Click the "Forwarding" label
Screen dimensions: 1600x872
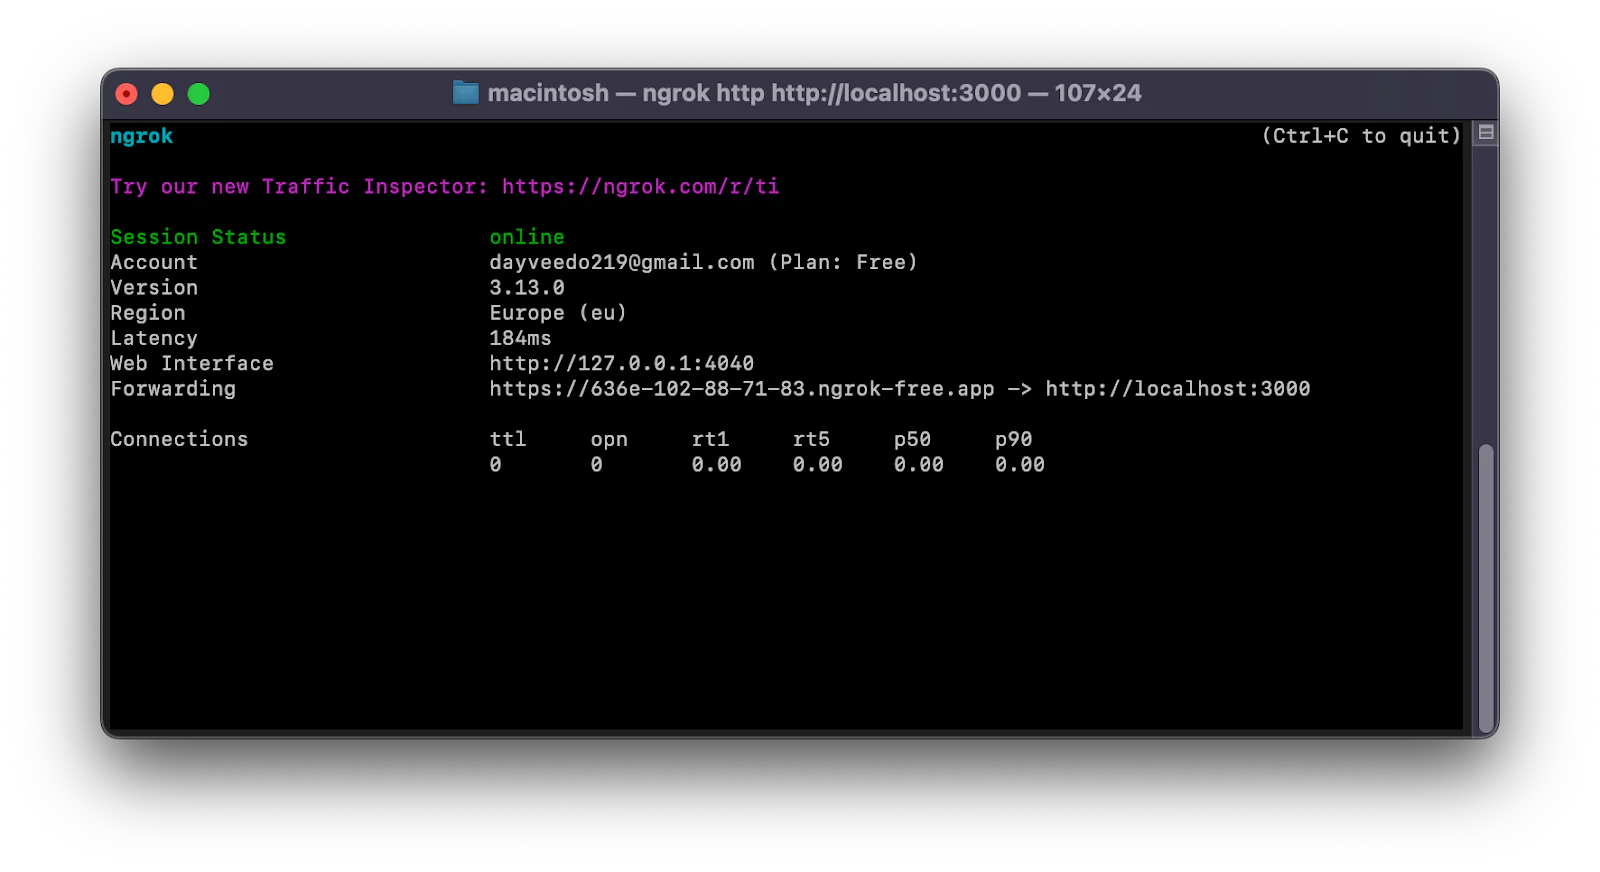pyautogui.click(x=173, y=389)
